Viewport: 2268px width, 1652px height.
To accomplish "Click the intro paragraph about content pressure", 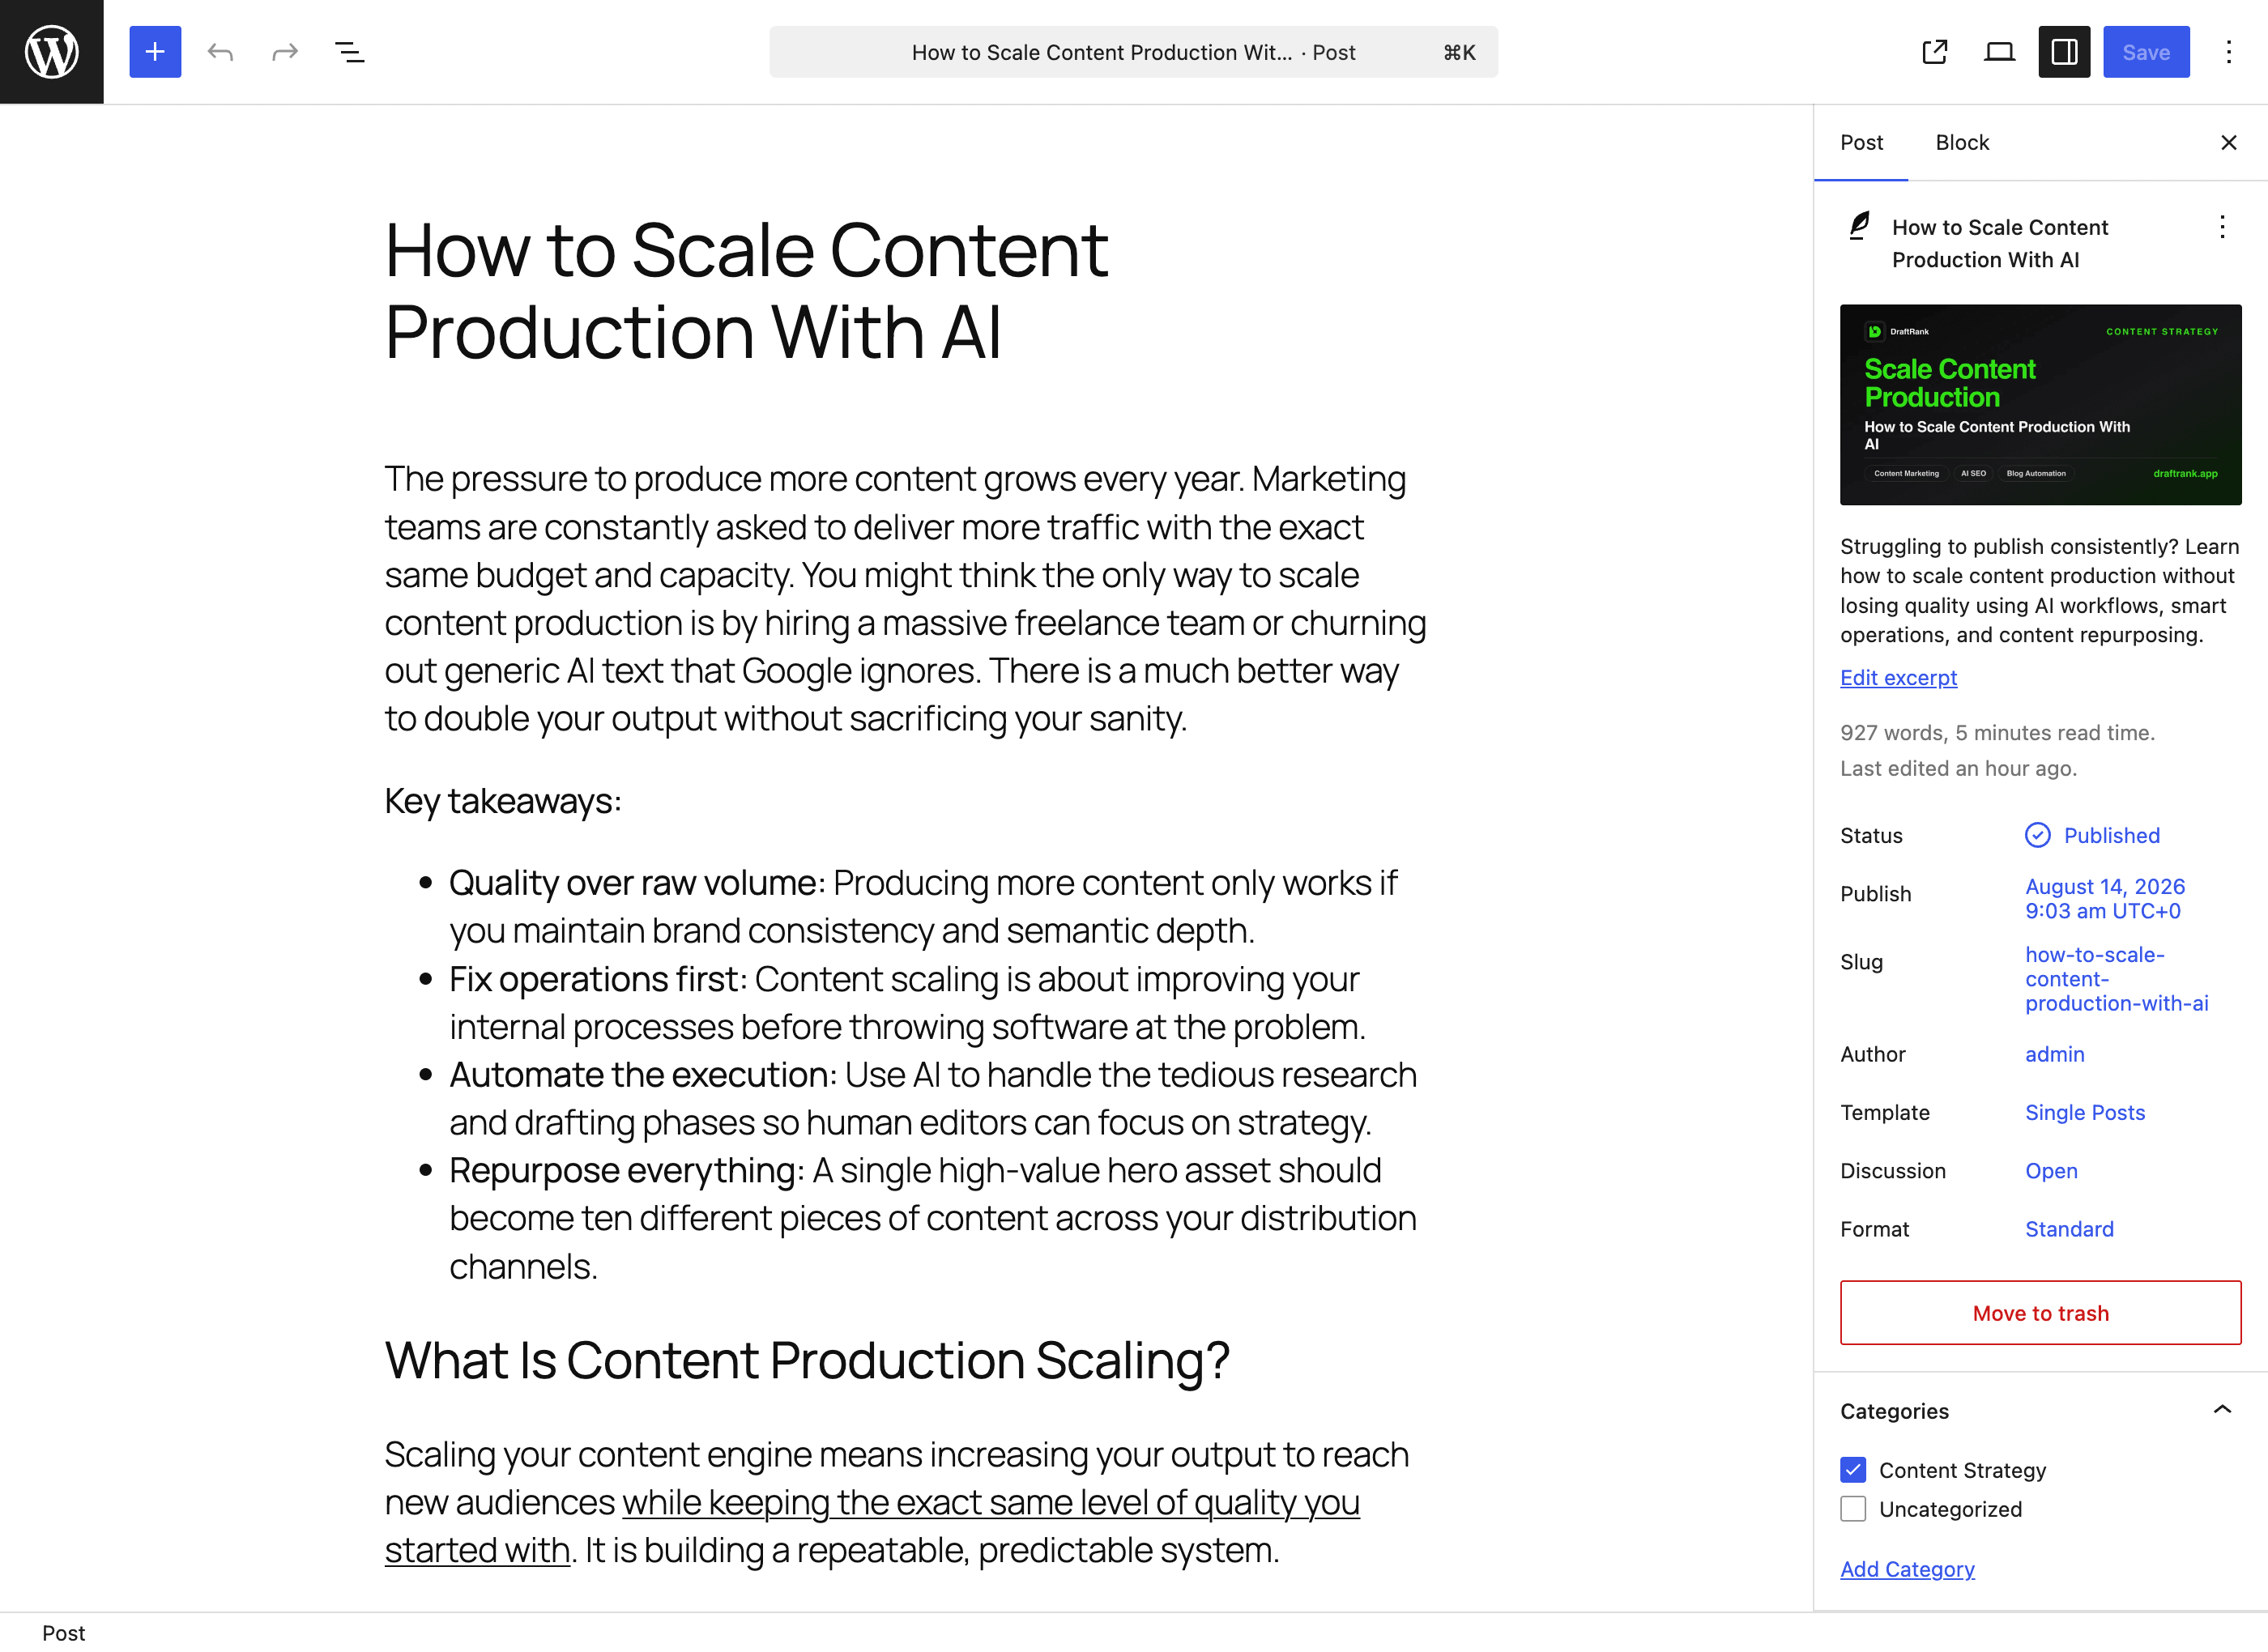I will pyautogui.click(x=905, y=599).
